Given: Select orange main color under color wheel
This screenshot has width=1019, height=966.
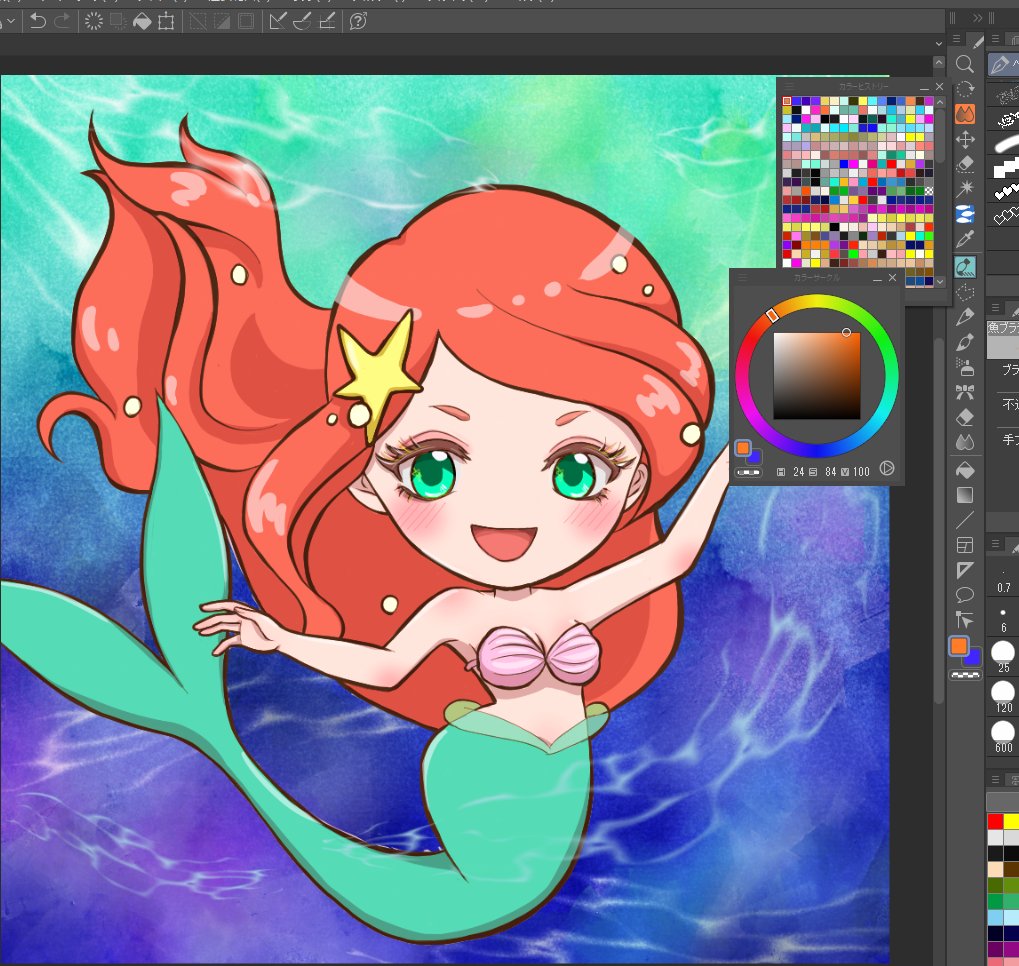Looking at the screenshot, I should pos(743,448).
